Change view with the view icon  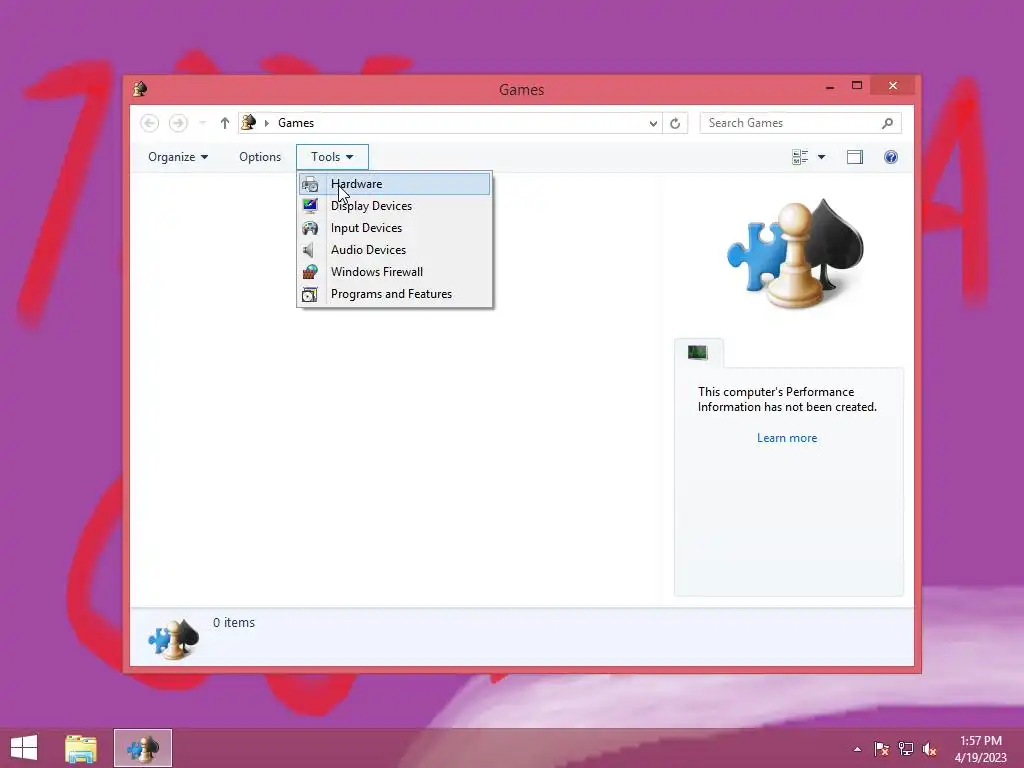pyautogui.click(x=800, y=157)
